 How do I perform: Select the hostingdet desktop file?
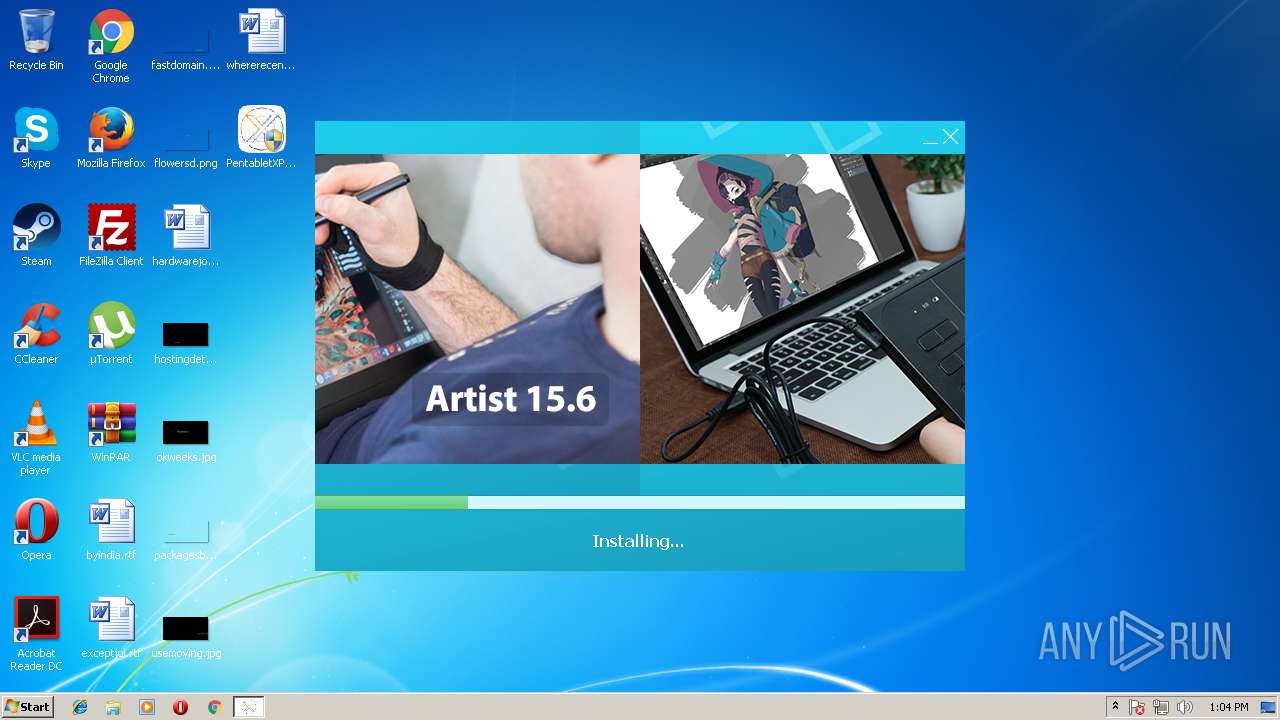186,334
